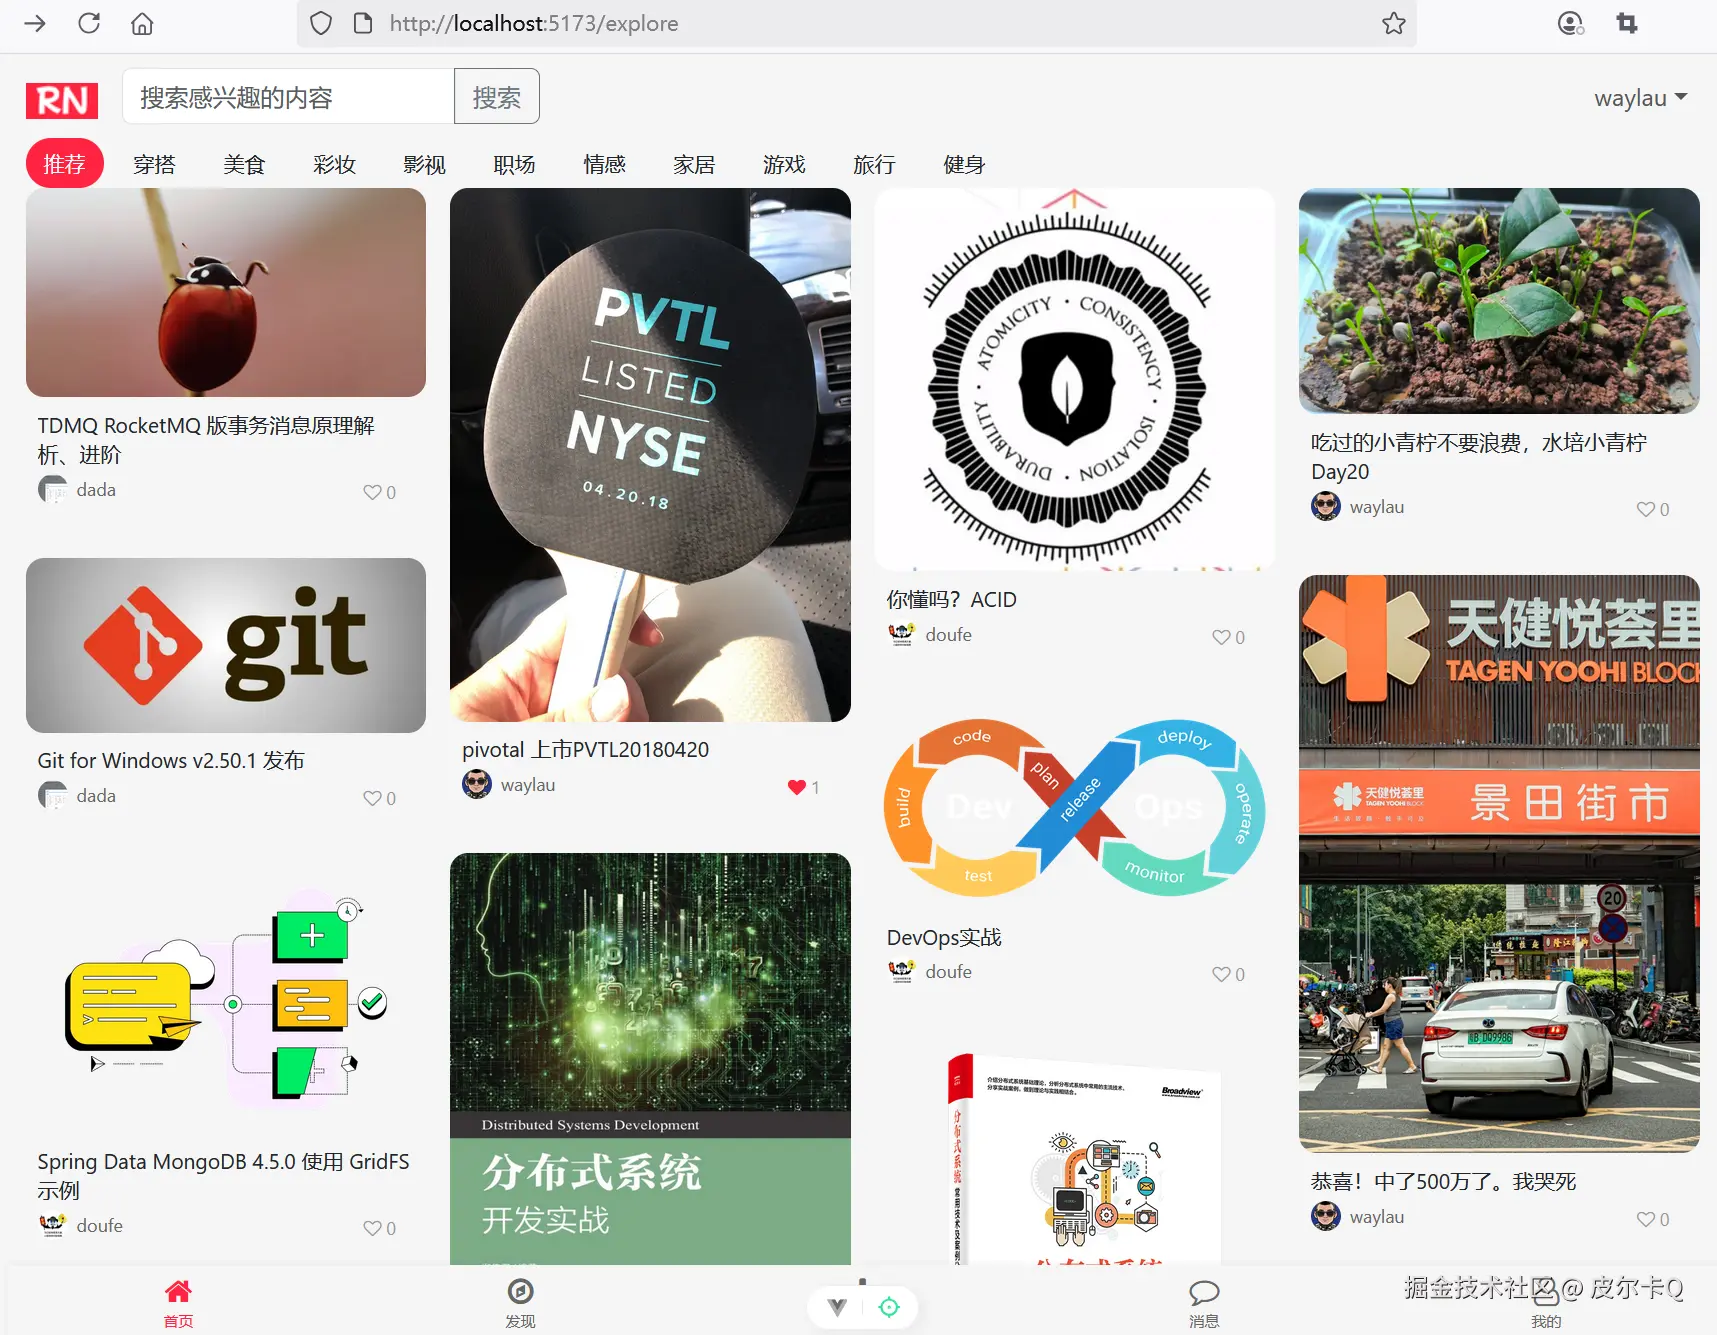1717x1335 pixels.
Task: Click the shield icon to open protections panel
Action: click(x=320, y=23)
